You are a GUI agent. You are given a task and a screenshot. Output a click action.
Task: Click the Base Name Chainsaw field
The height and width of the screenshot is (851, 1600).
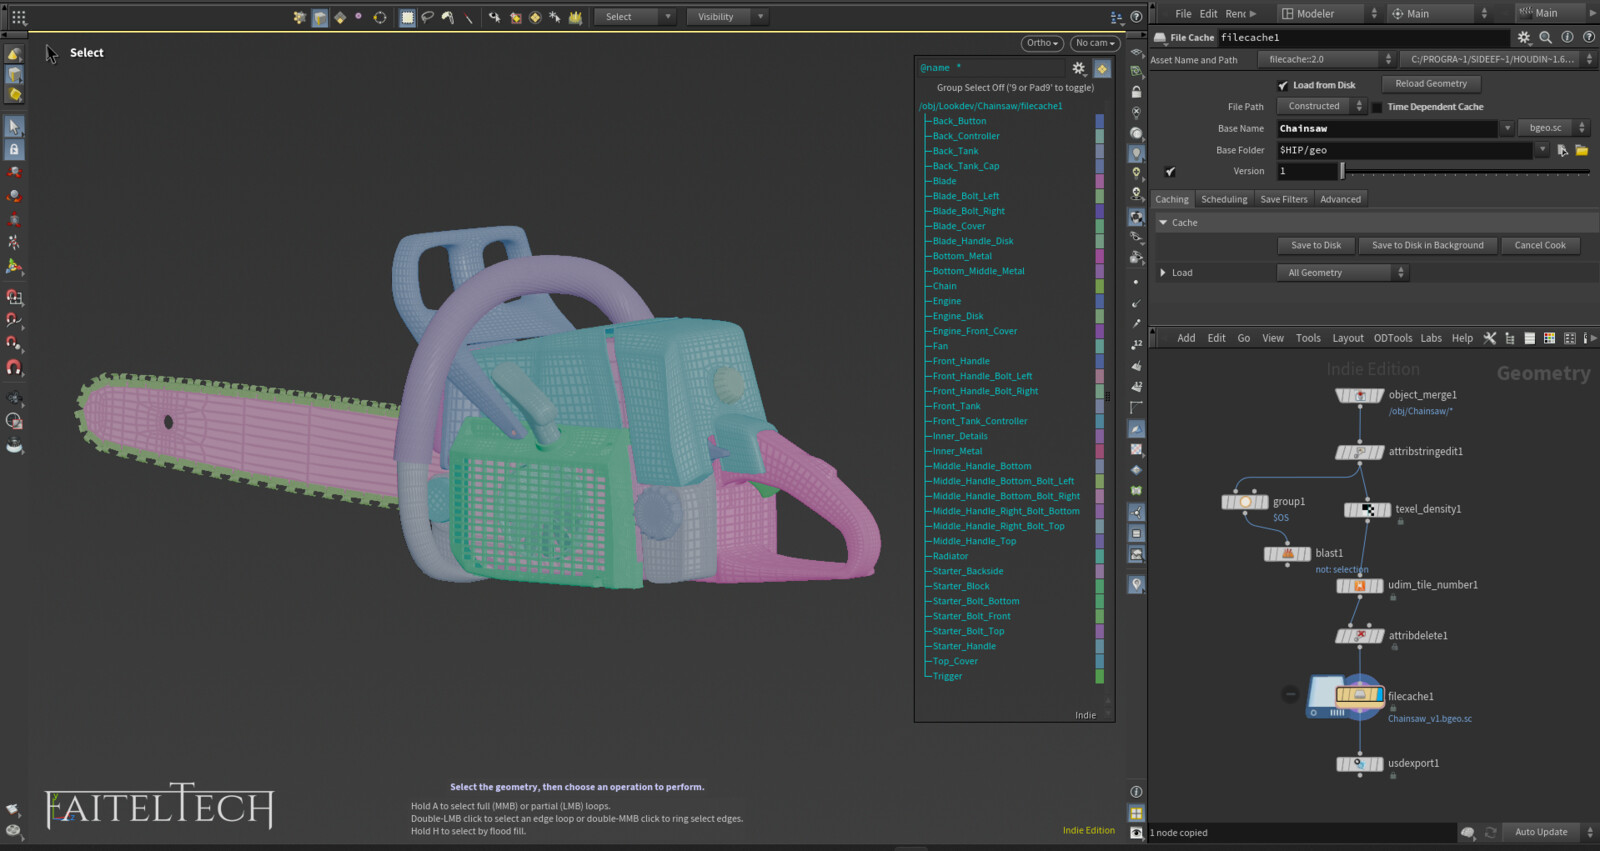[1389, 128]
